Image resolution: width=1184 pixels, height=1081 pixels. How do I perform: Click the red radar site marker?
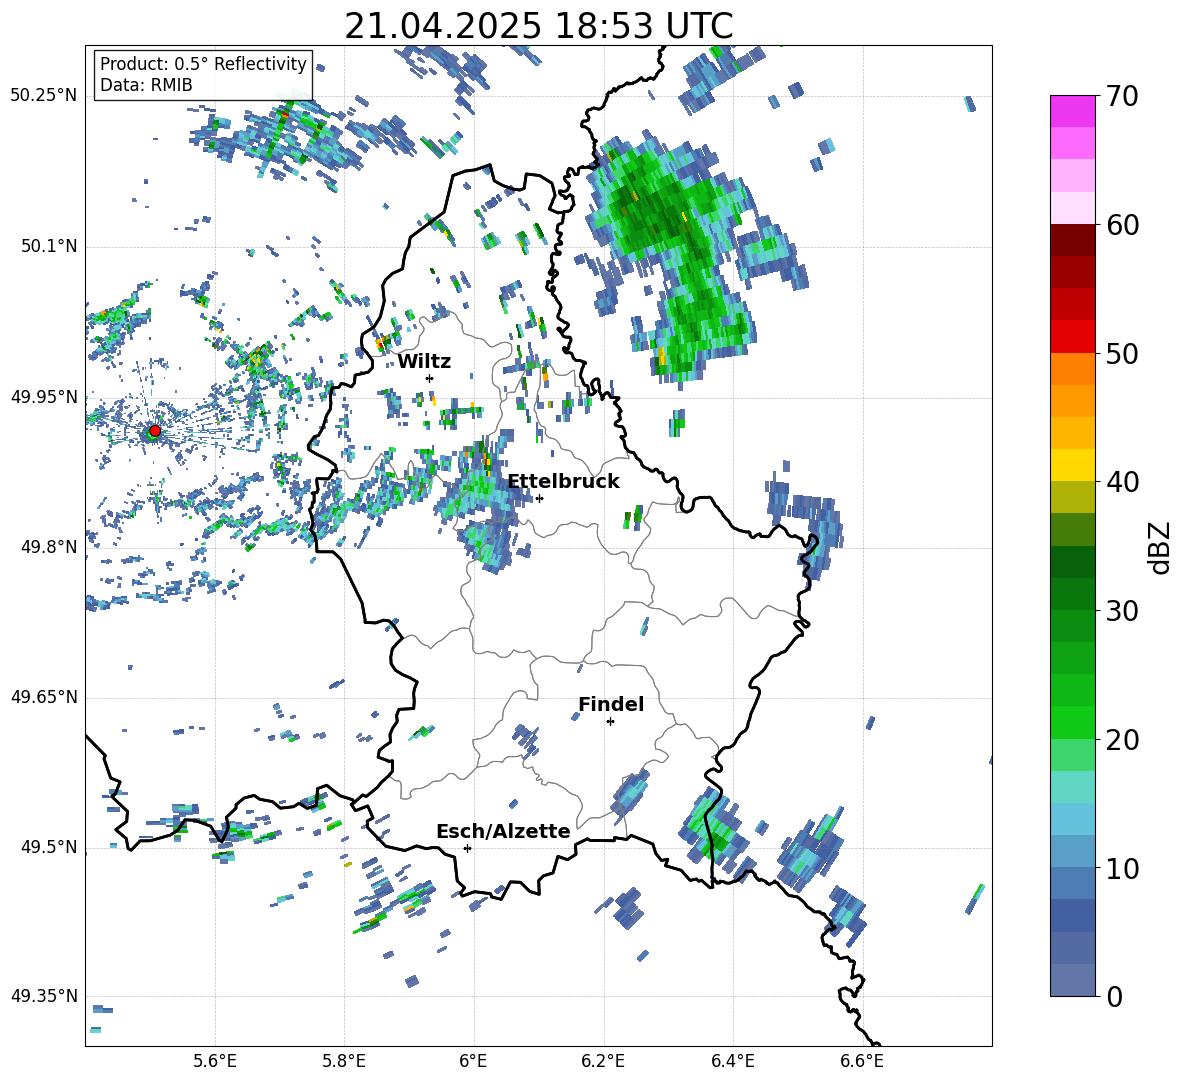point(155,431)
